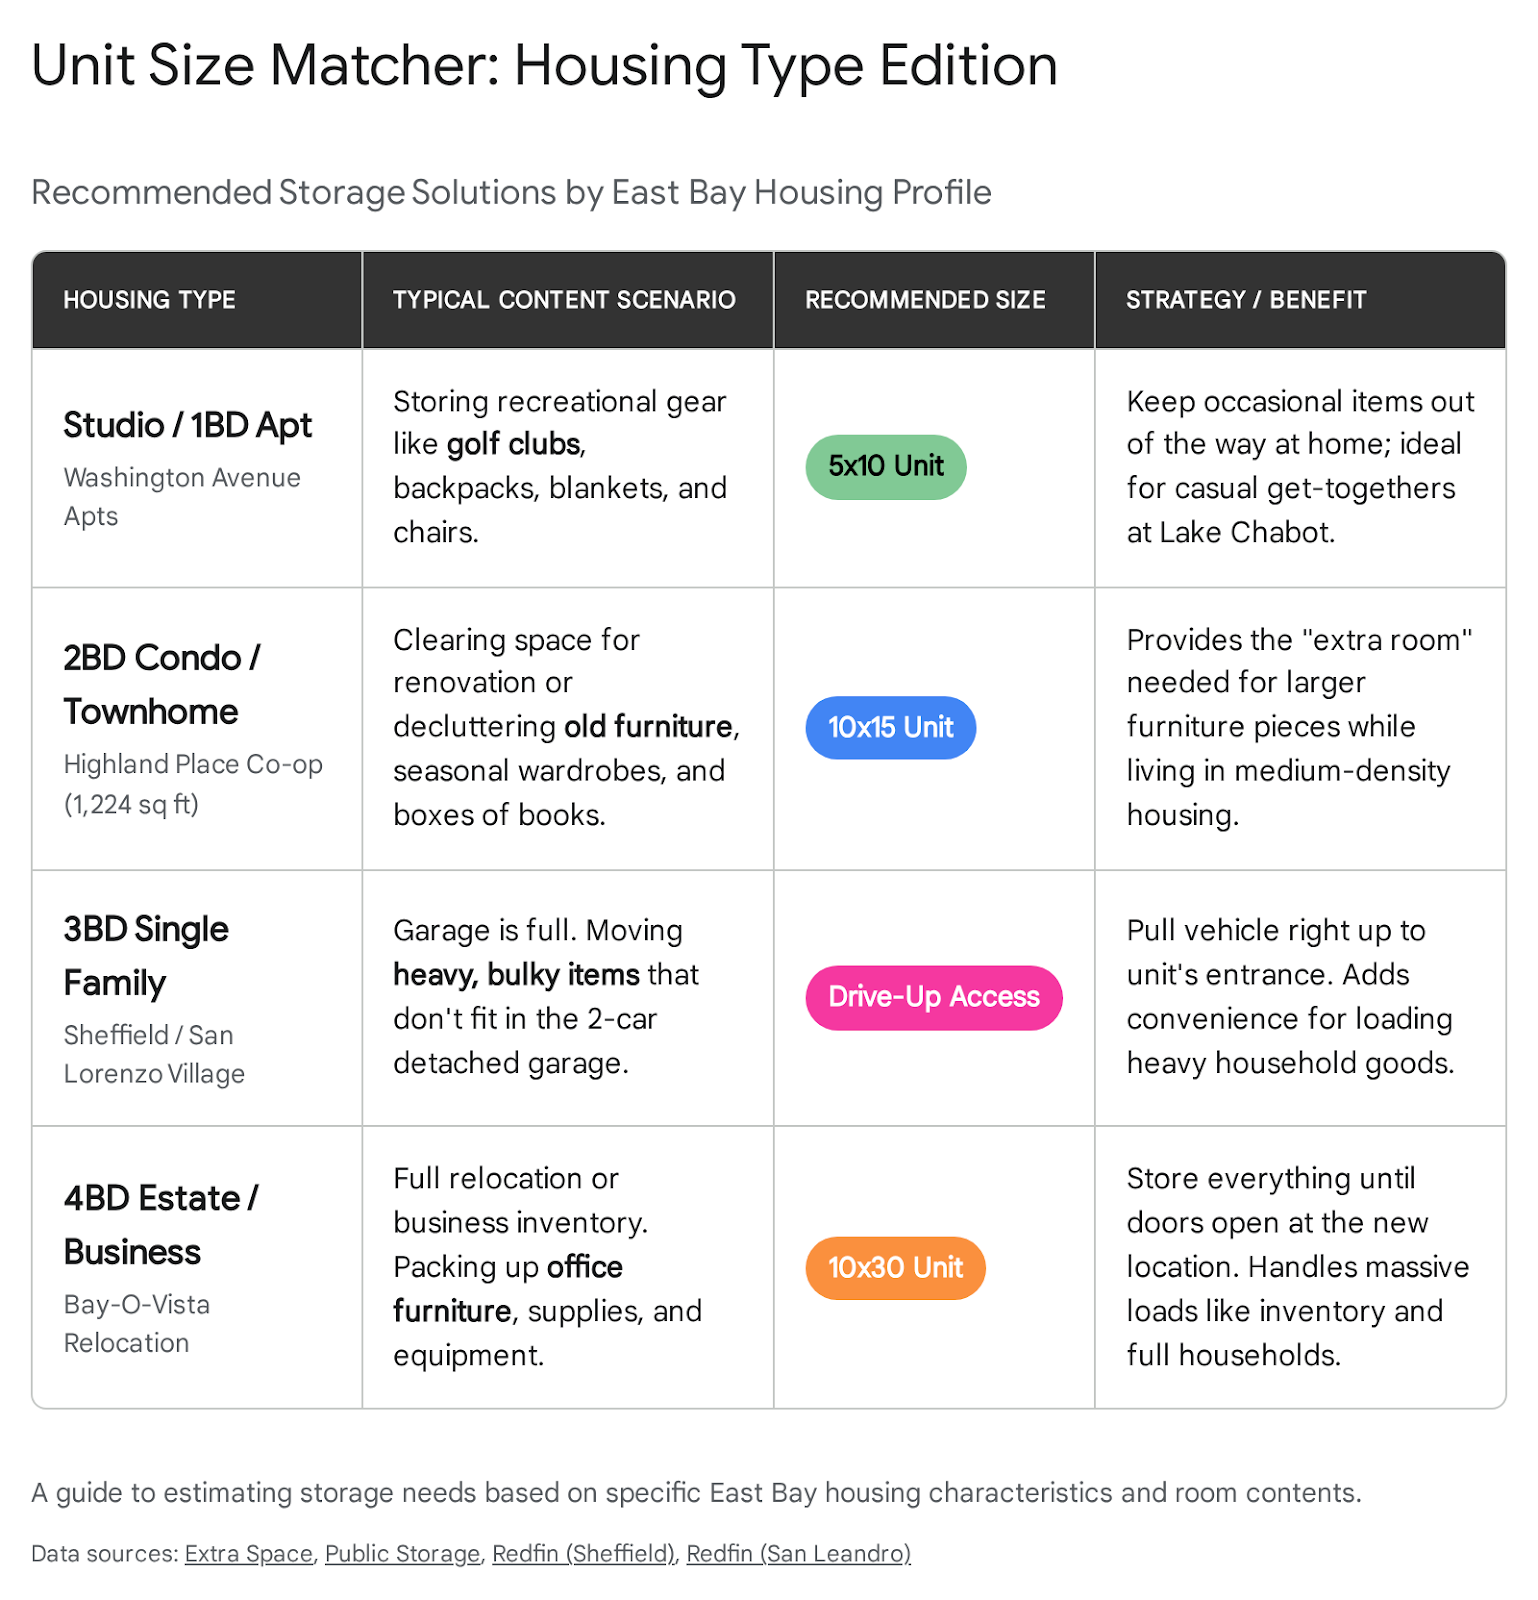
Task: Click the Recommended Size column header
Action: [x=925, y=300]
